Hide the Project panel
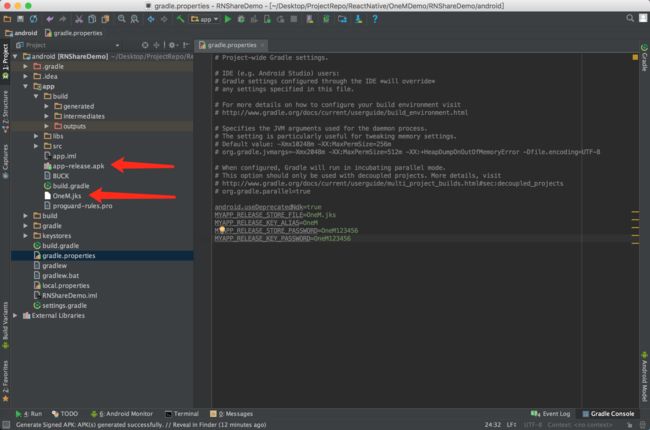The image size is (650, 430). pyautogui.click(x=186, y=45)
